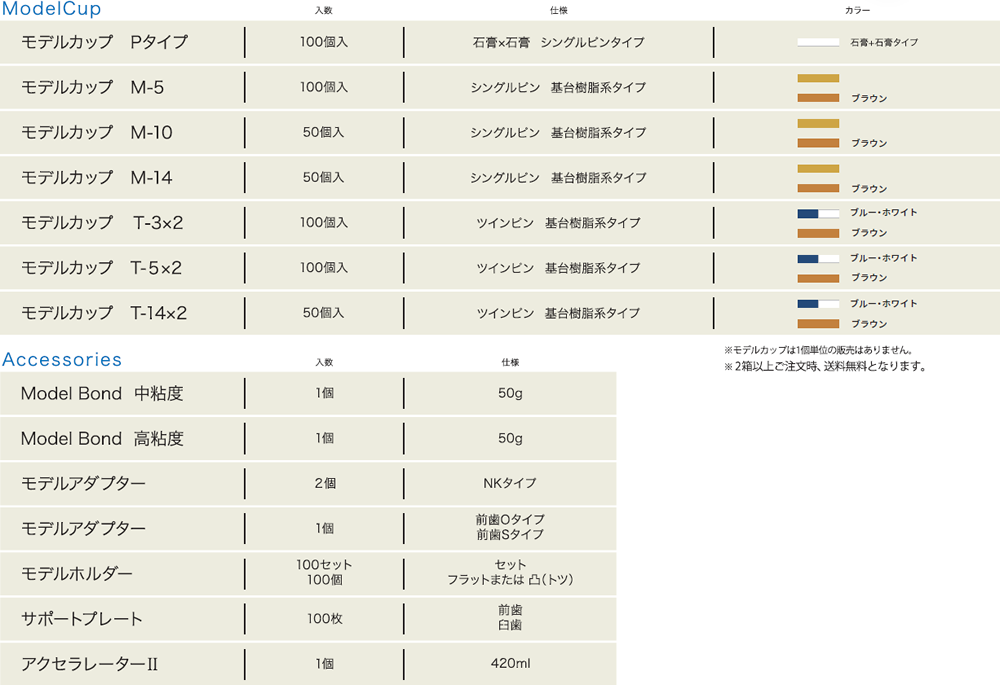
Task: Click the Accessories section heading
Action: click(x=62, y=360)
